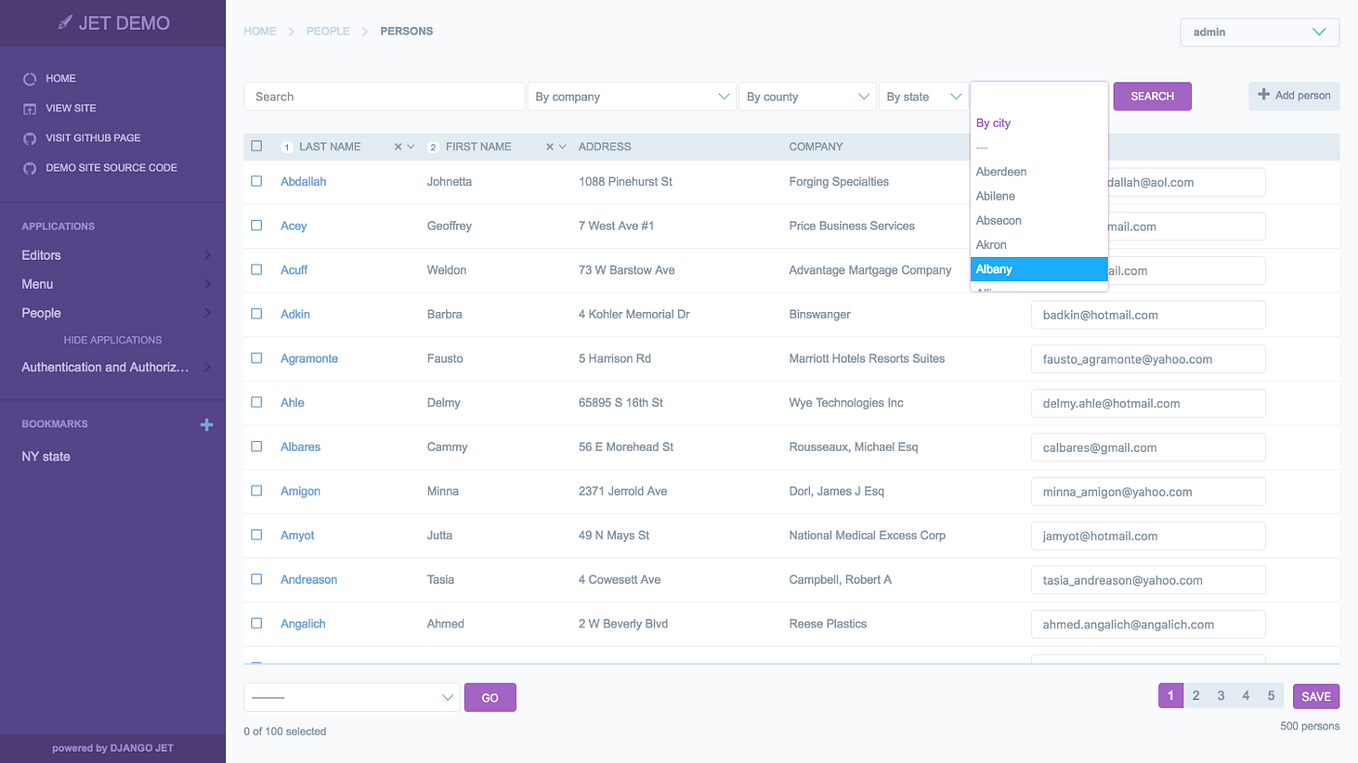The height and width of the screenshot is (763, 1358).
Task: Click into the Search text field
Action: coord(384,97)
